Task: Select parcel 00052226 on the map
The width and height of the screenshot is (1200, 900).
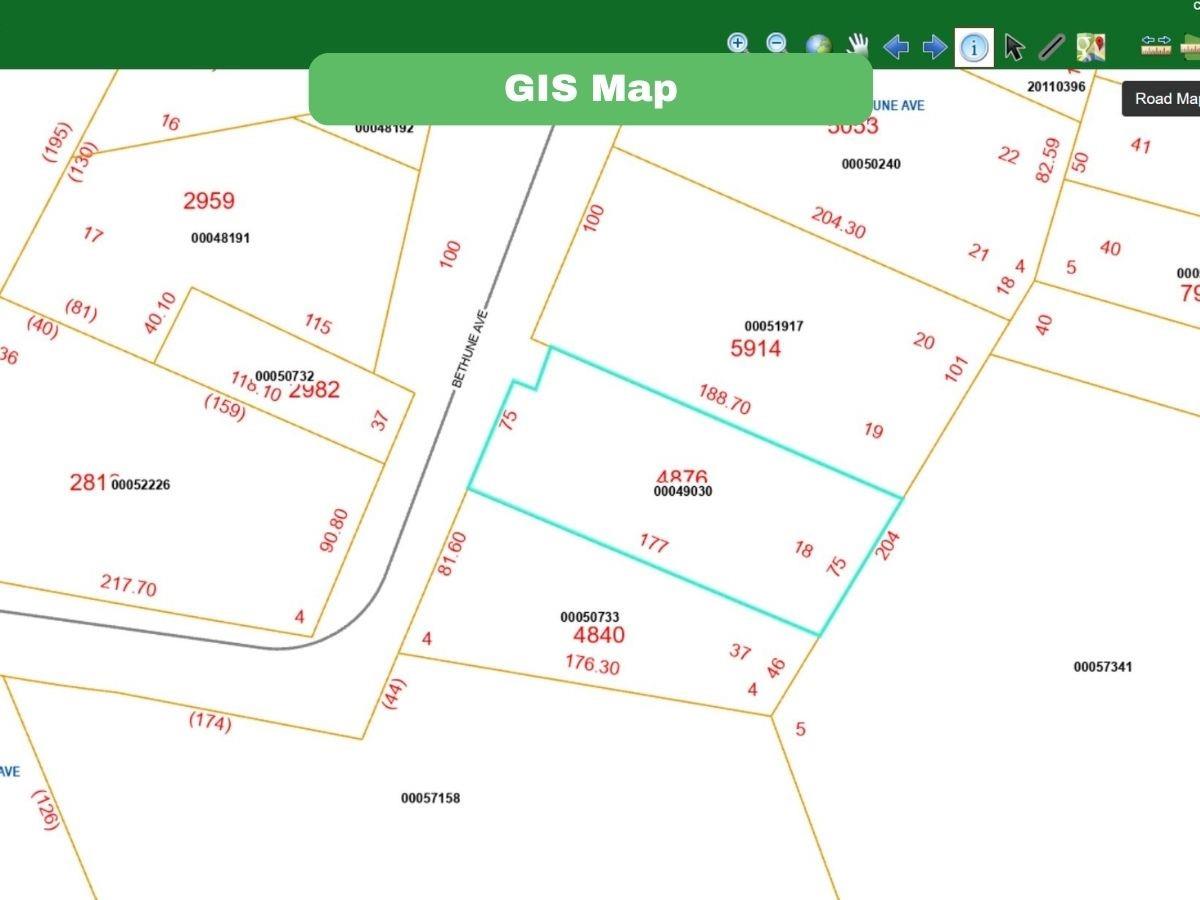Action: tap(141, 485)
